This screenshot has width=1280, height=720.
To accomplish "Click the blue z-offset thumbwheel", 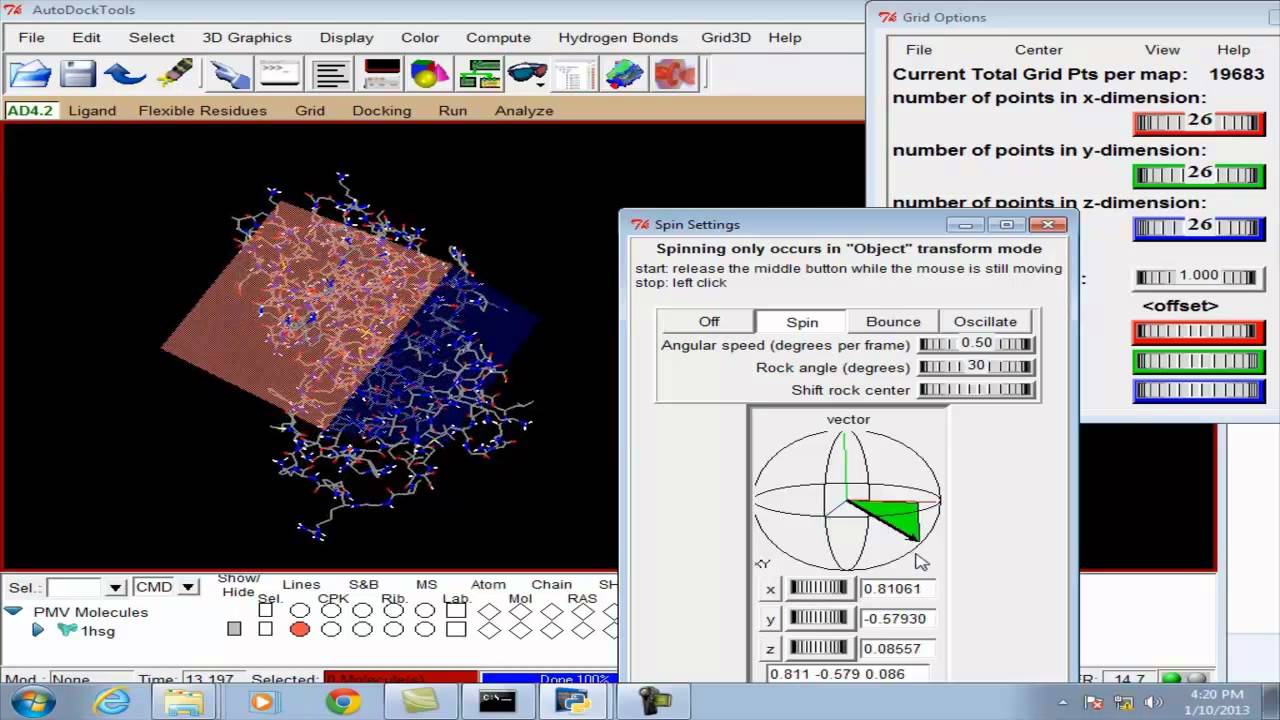I will pyautogui.click(x=1198, y=391).
